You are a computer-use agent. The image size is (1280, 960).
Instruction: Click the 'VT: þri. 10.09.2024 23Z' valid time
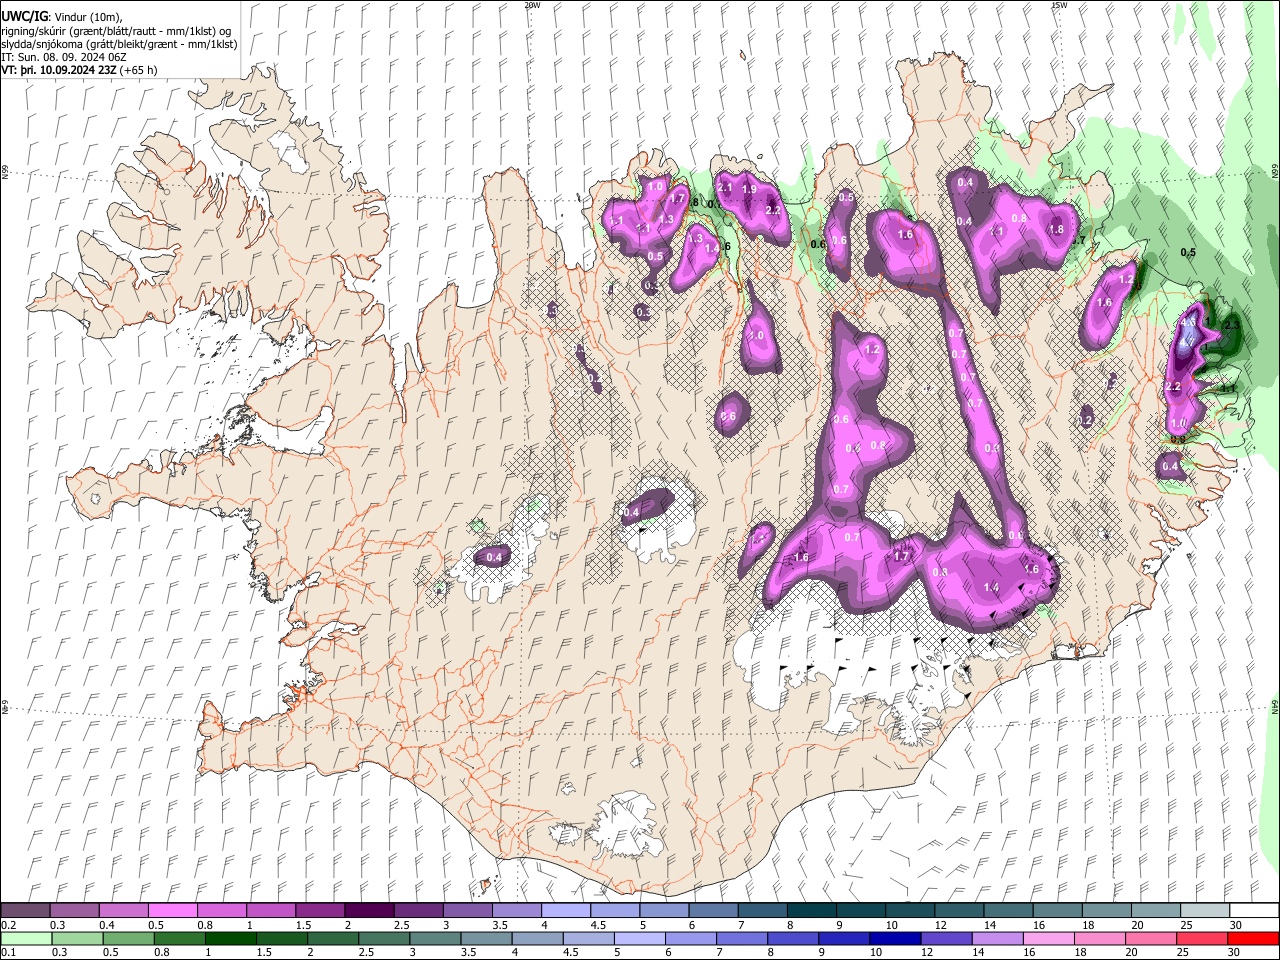59,71
